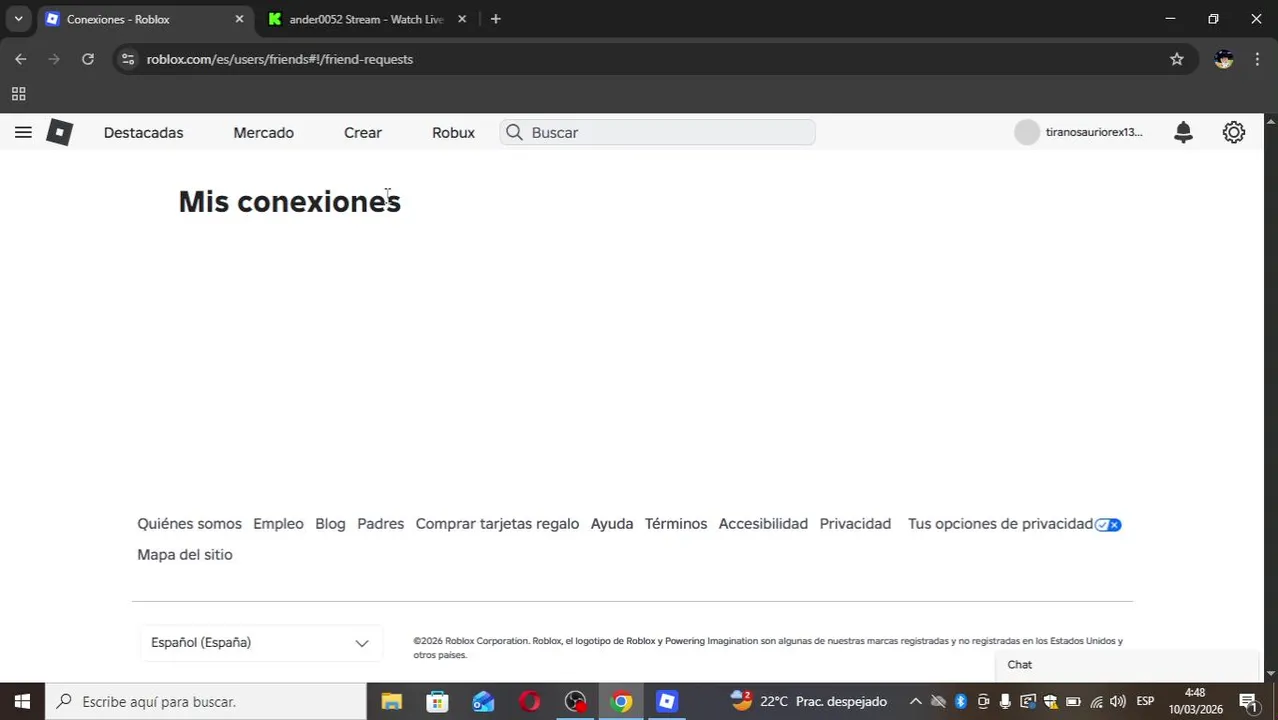Open the Accesibilidad footer link
Image resolution: width=1278 pixels, height=720 pixels.
click(x=763, y=524)
